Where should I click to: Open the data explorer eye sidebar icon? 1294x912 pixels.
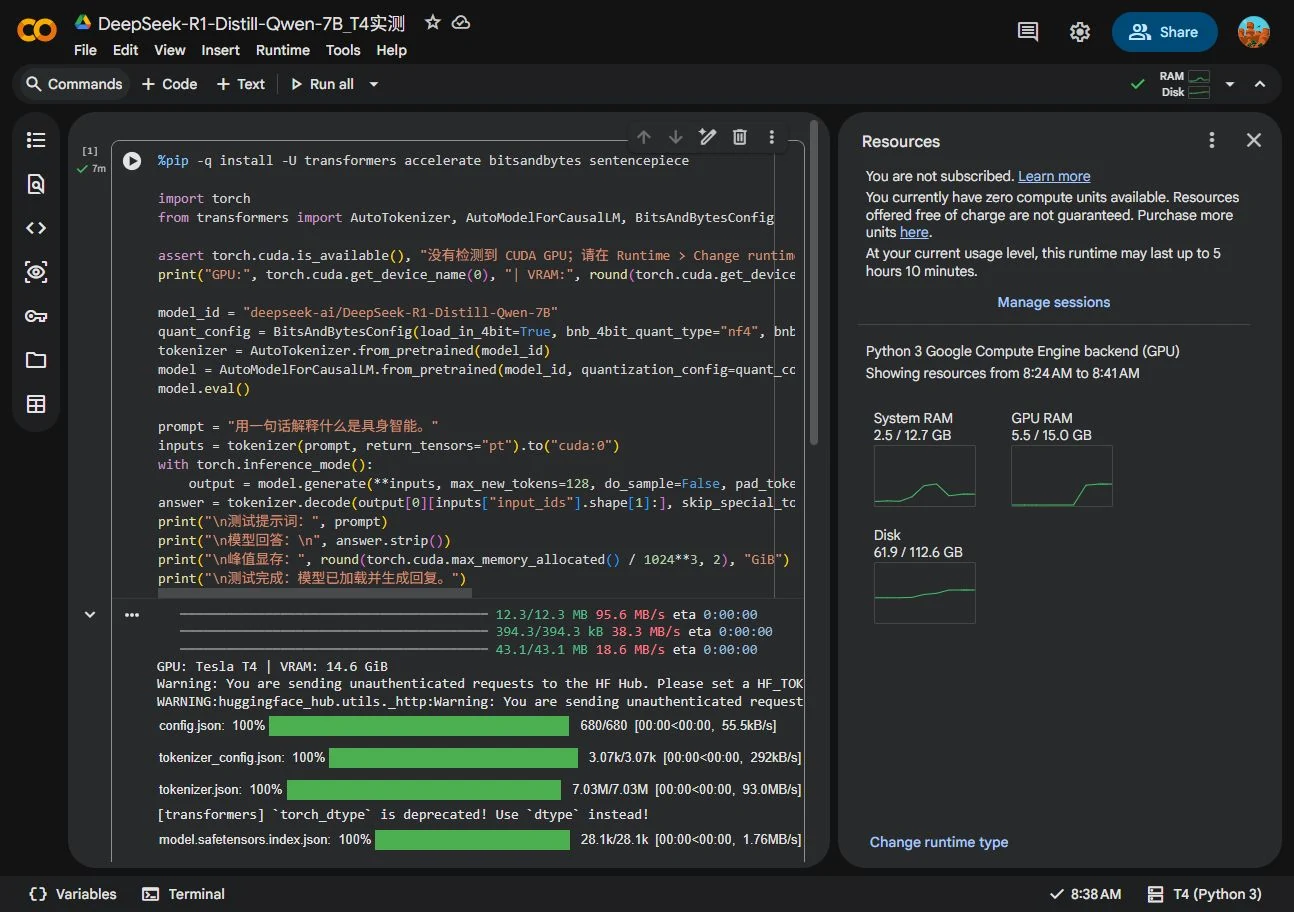(36, 272)
